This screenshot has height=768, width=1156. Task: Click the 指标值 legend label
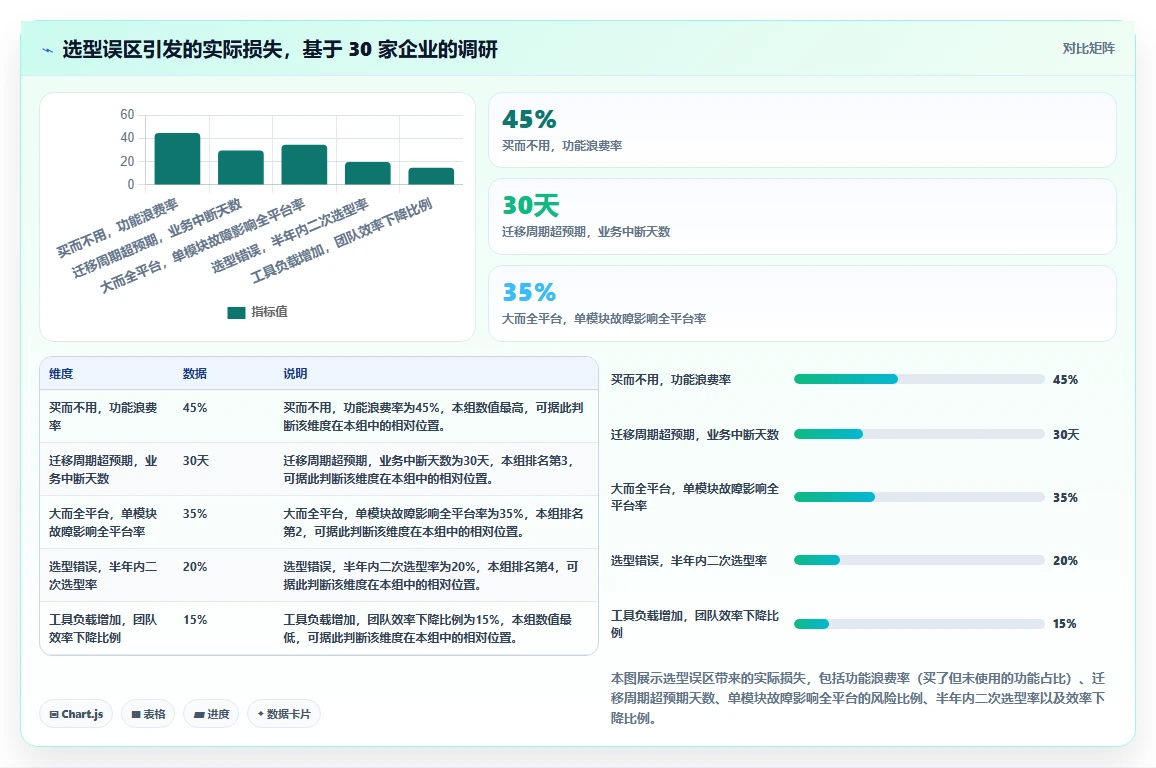269,312
